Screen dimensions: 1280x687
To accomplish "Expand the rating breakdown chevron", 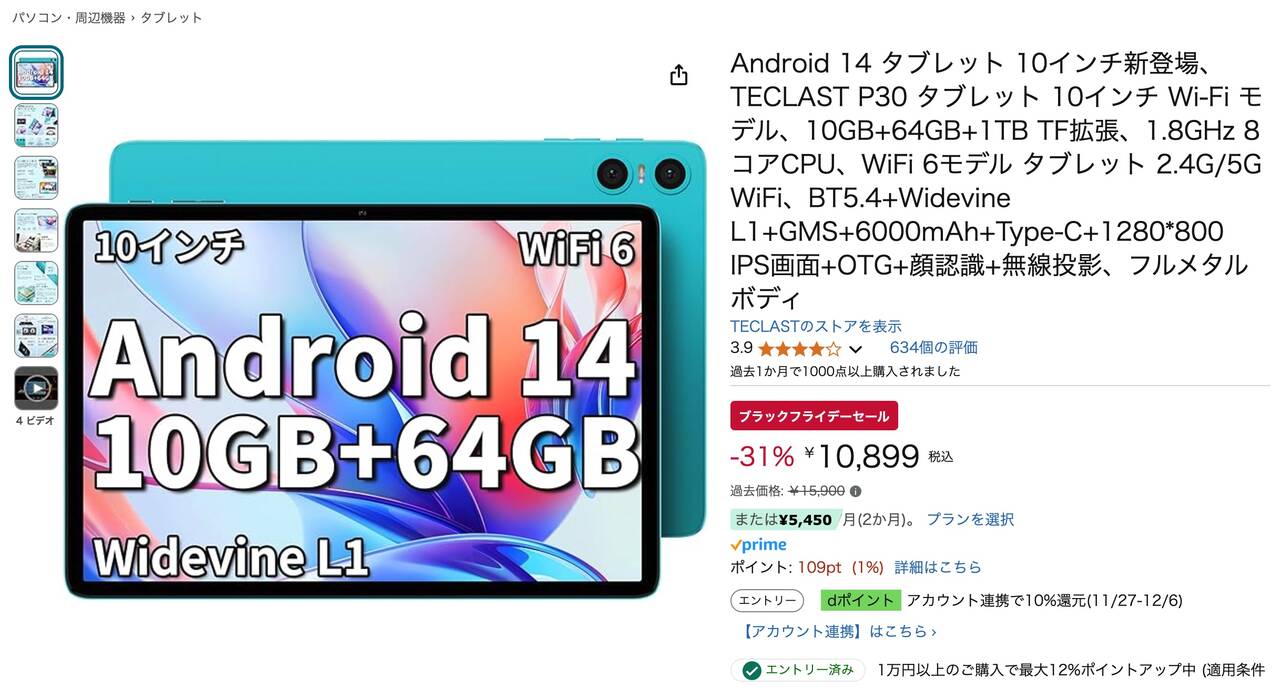I will [855, 349].
